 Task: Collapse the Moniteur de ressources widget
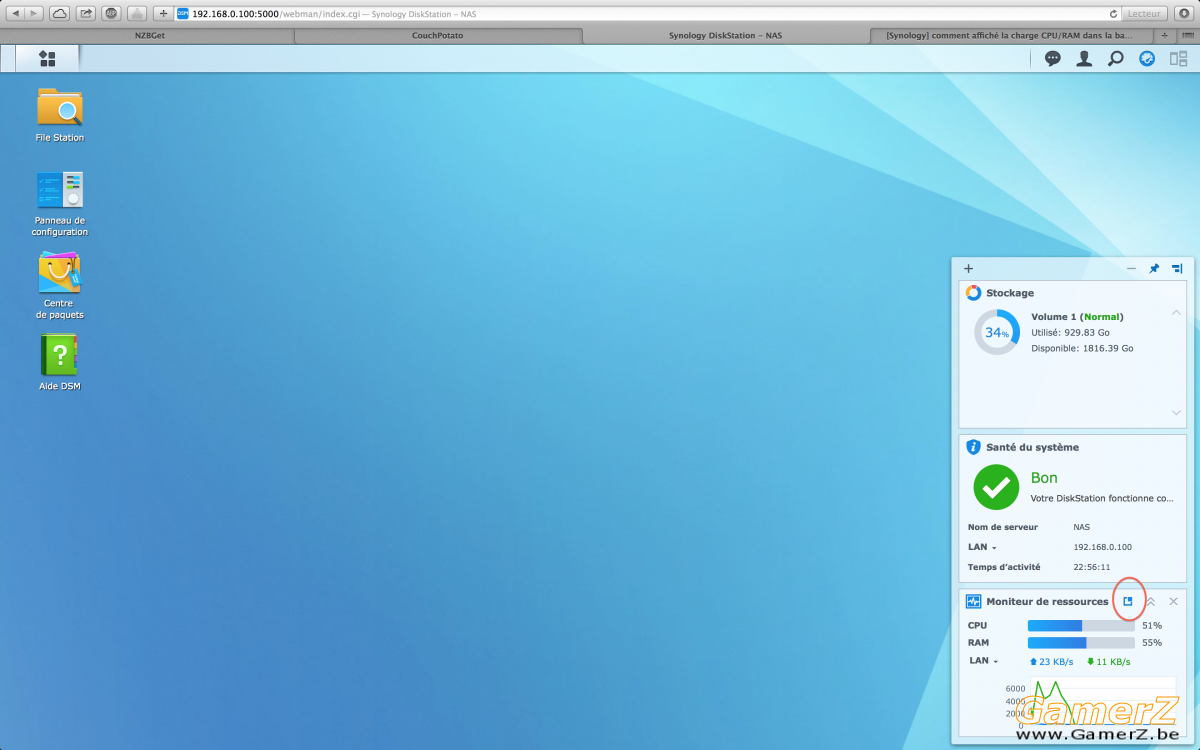(1150, 601)
